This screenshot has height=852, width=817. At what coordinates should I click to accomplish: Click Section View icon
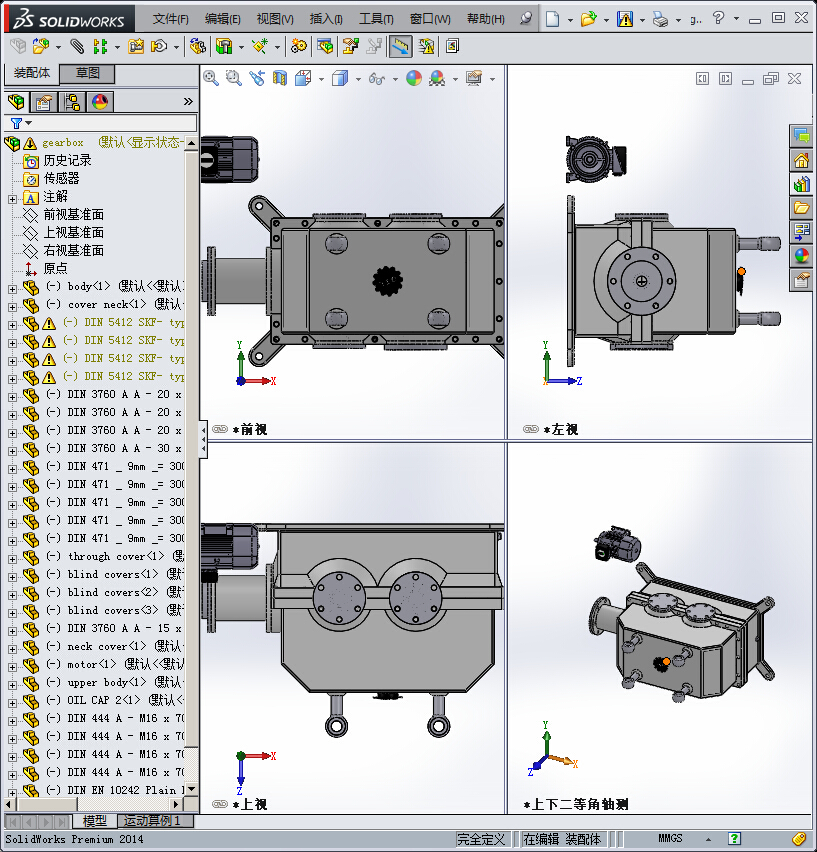(280, 79)
